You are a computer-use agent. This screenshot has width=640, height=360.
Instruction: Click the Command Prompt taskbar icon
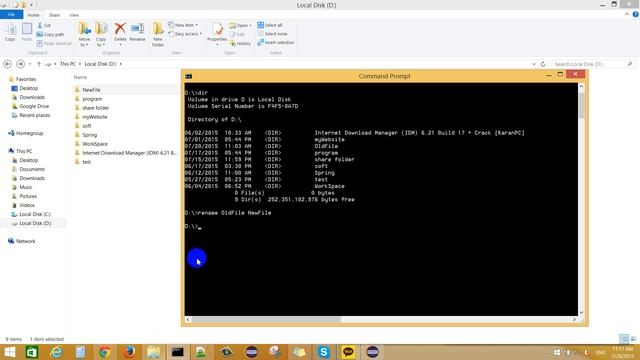tap(178, 352)
